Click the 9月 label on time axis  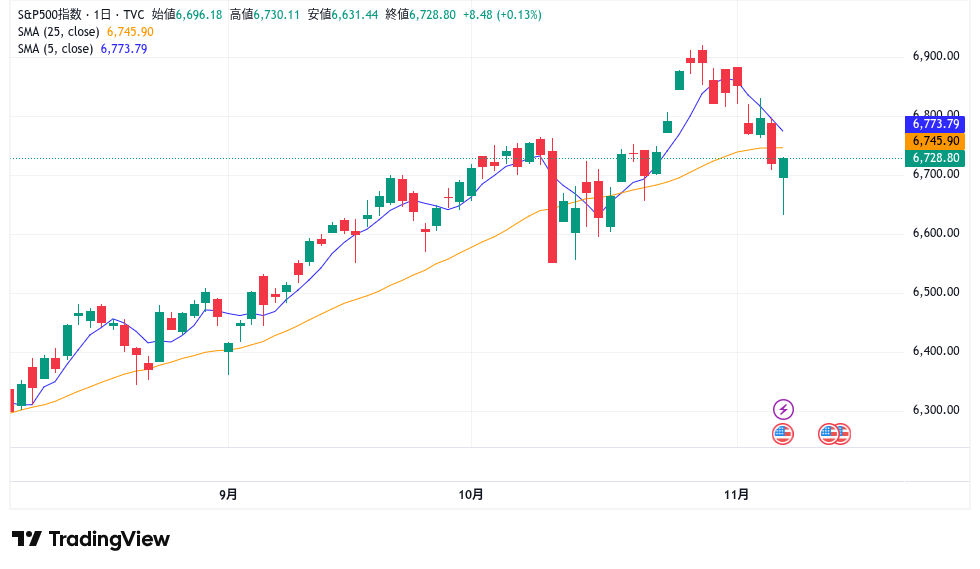pyautogui.click(x=228, y=494)
